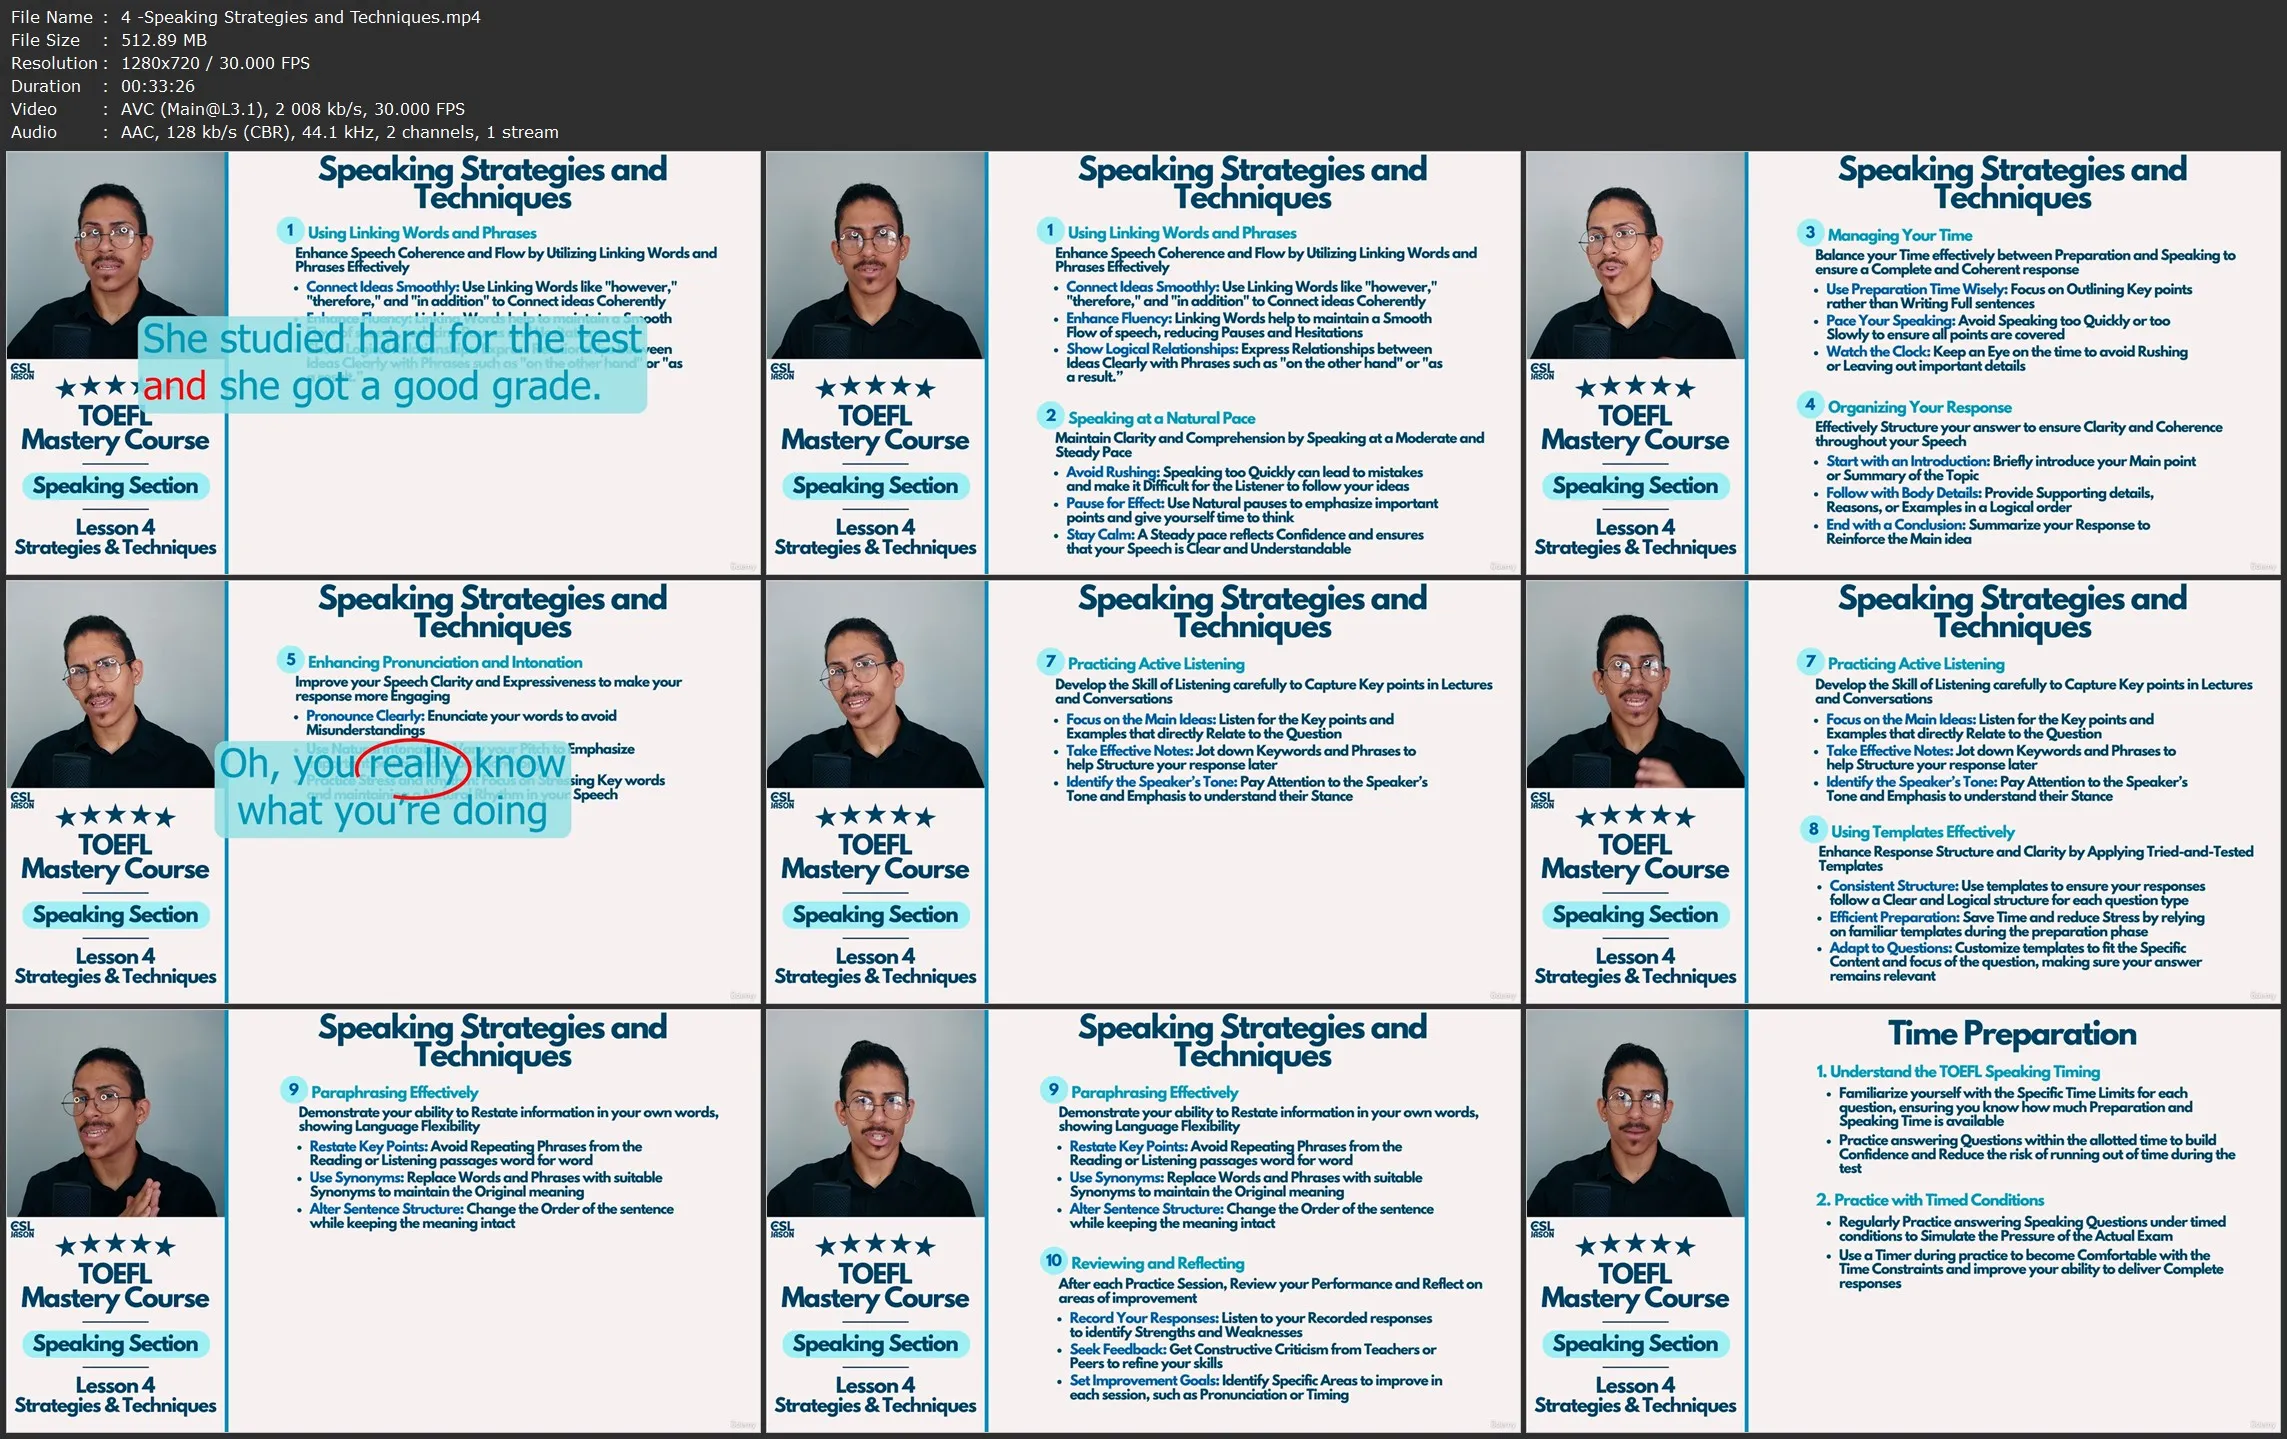Click the 'Managing Your Time' heading
Image resolution: width=2287 pixels, height=1439 pixels.
(x=1900, y=235)
